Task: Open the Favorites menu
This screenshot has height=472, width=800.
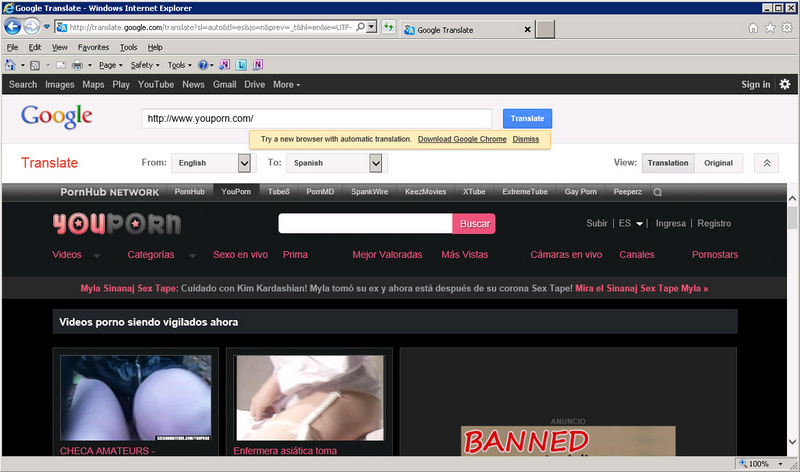Action: (x=93, y=47)
